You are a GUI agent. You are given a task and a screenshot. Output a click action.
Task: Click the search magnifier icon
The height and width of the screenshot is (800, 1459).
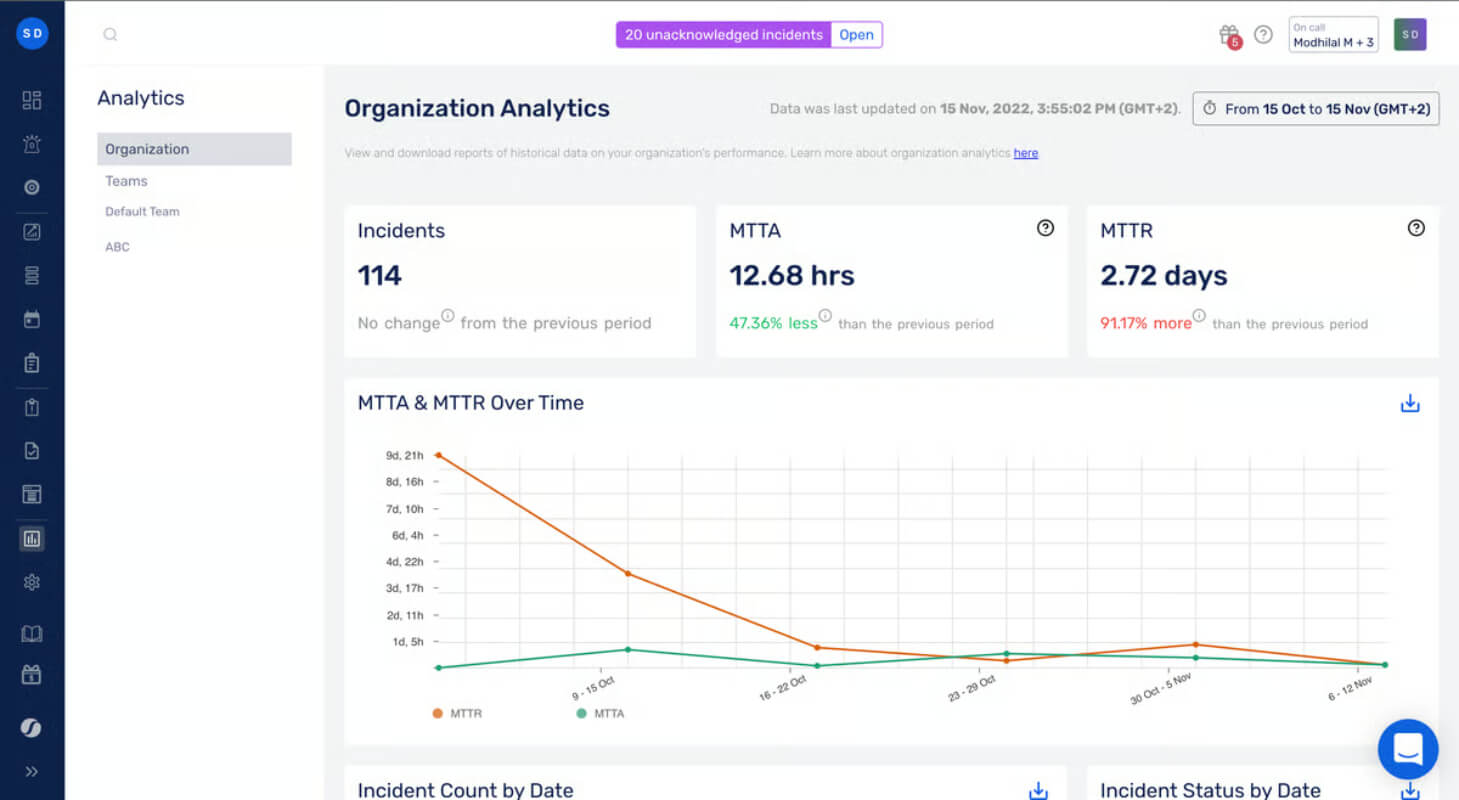pos(110,35)
